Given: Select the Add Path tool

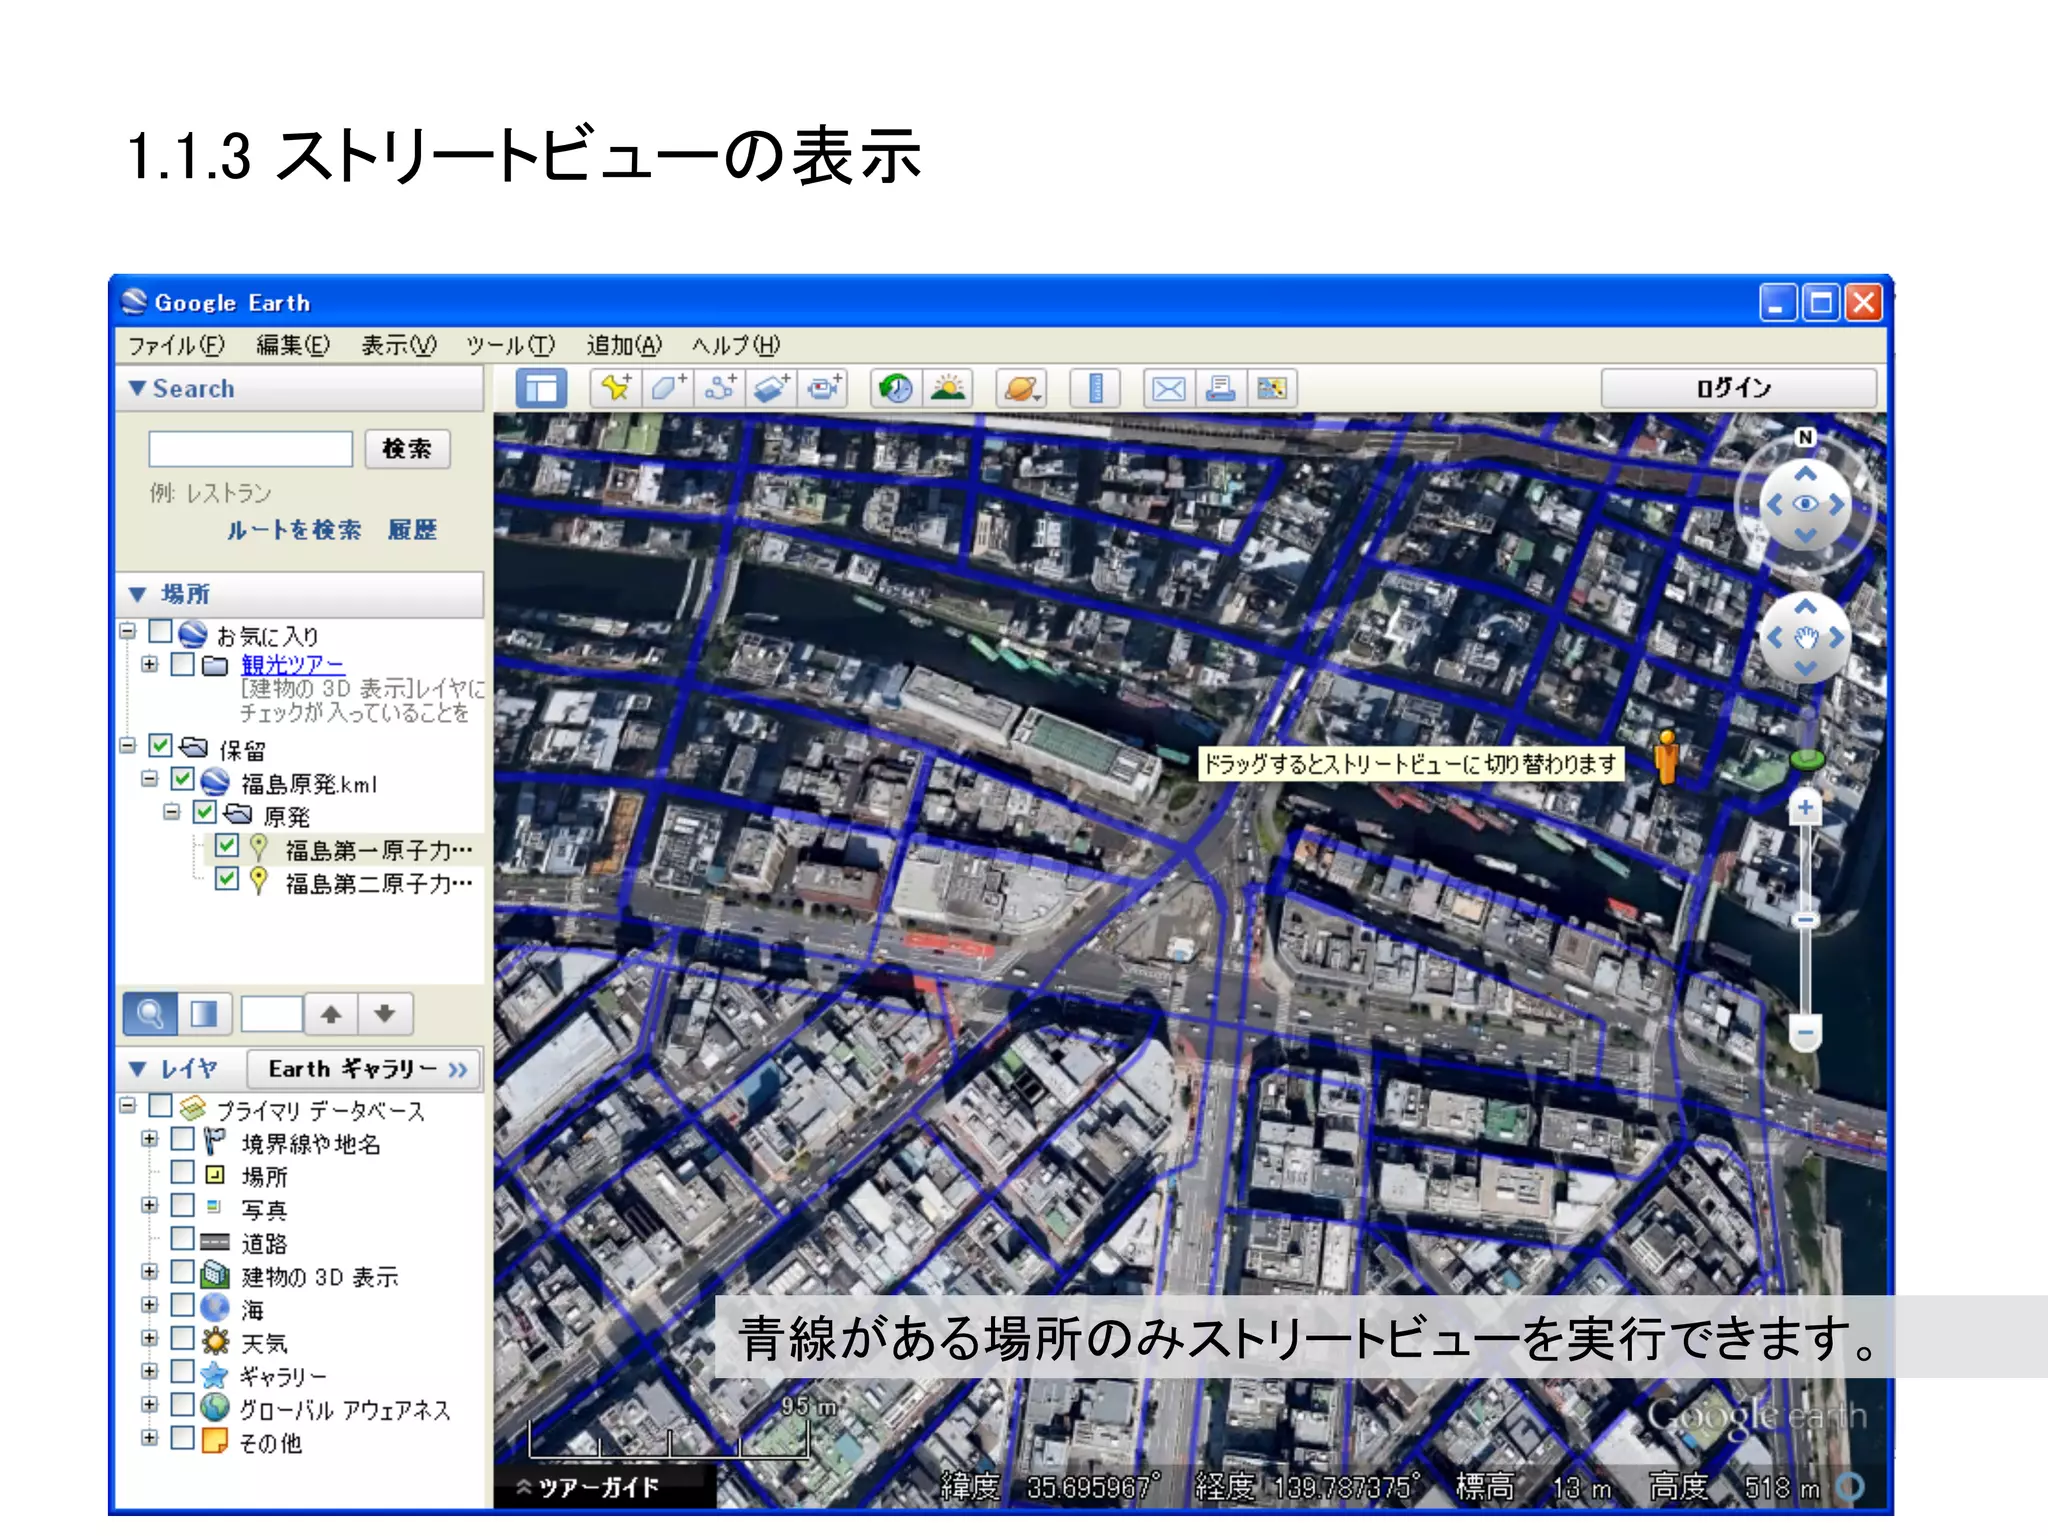Looking at the screenshot, I should [720, 388].
